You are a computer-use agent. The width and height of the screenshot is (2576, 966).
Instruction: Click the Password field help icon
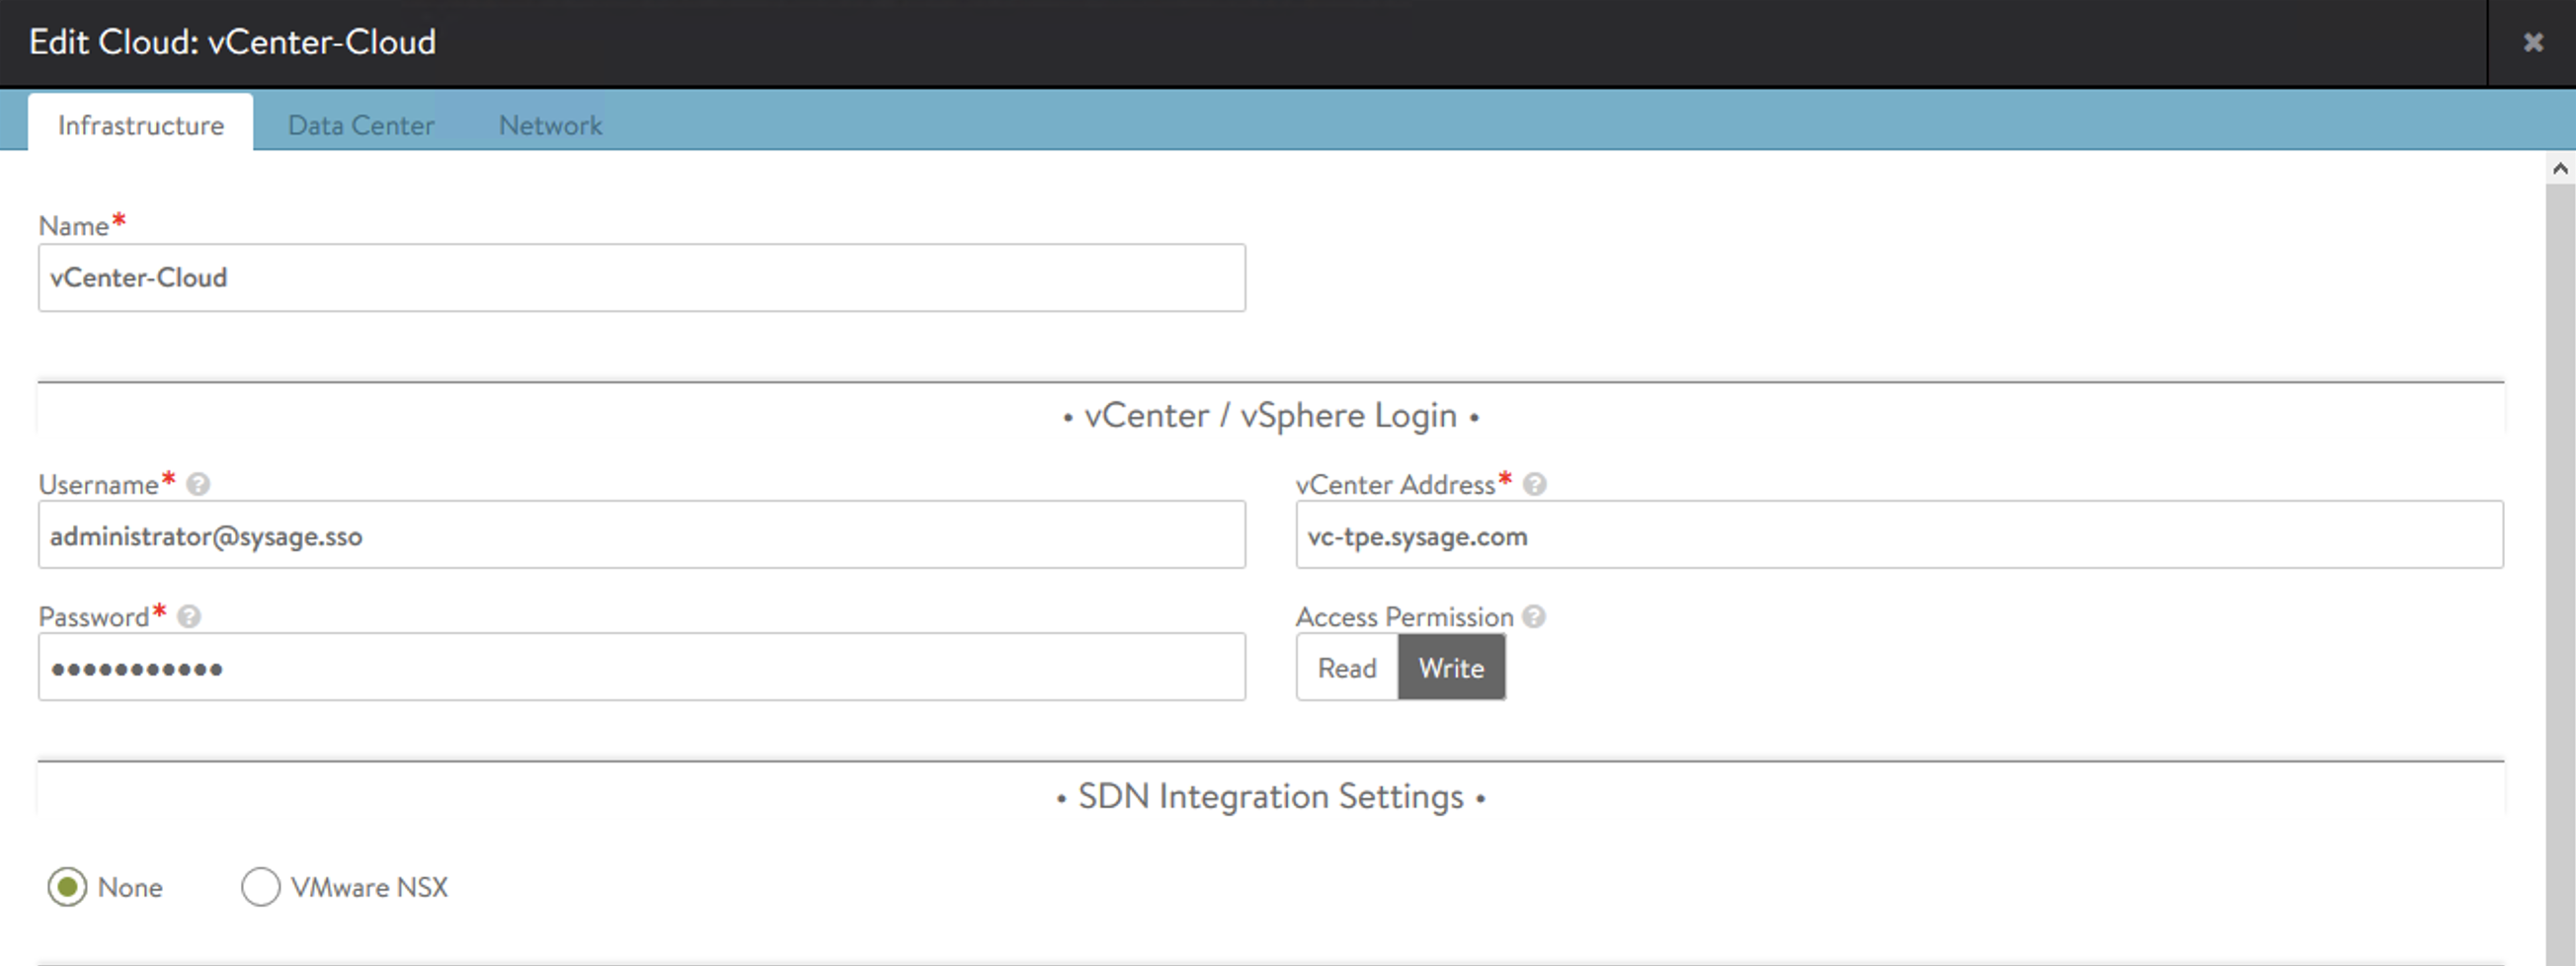click(x=189, y=617)
